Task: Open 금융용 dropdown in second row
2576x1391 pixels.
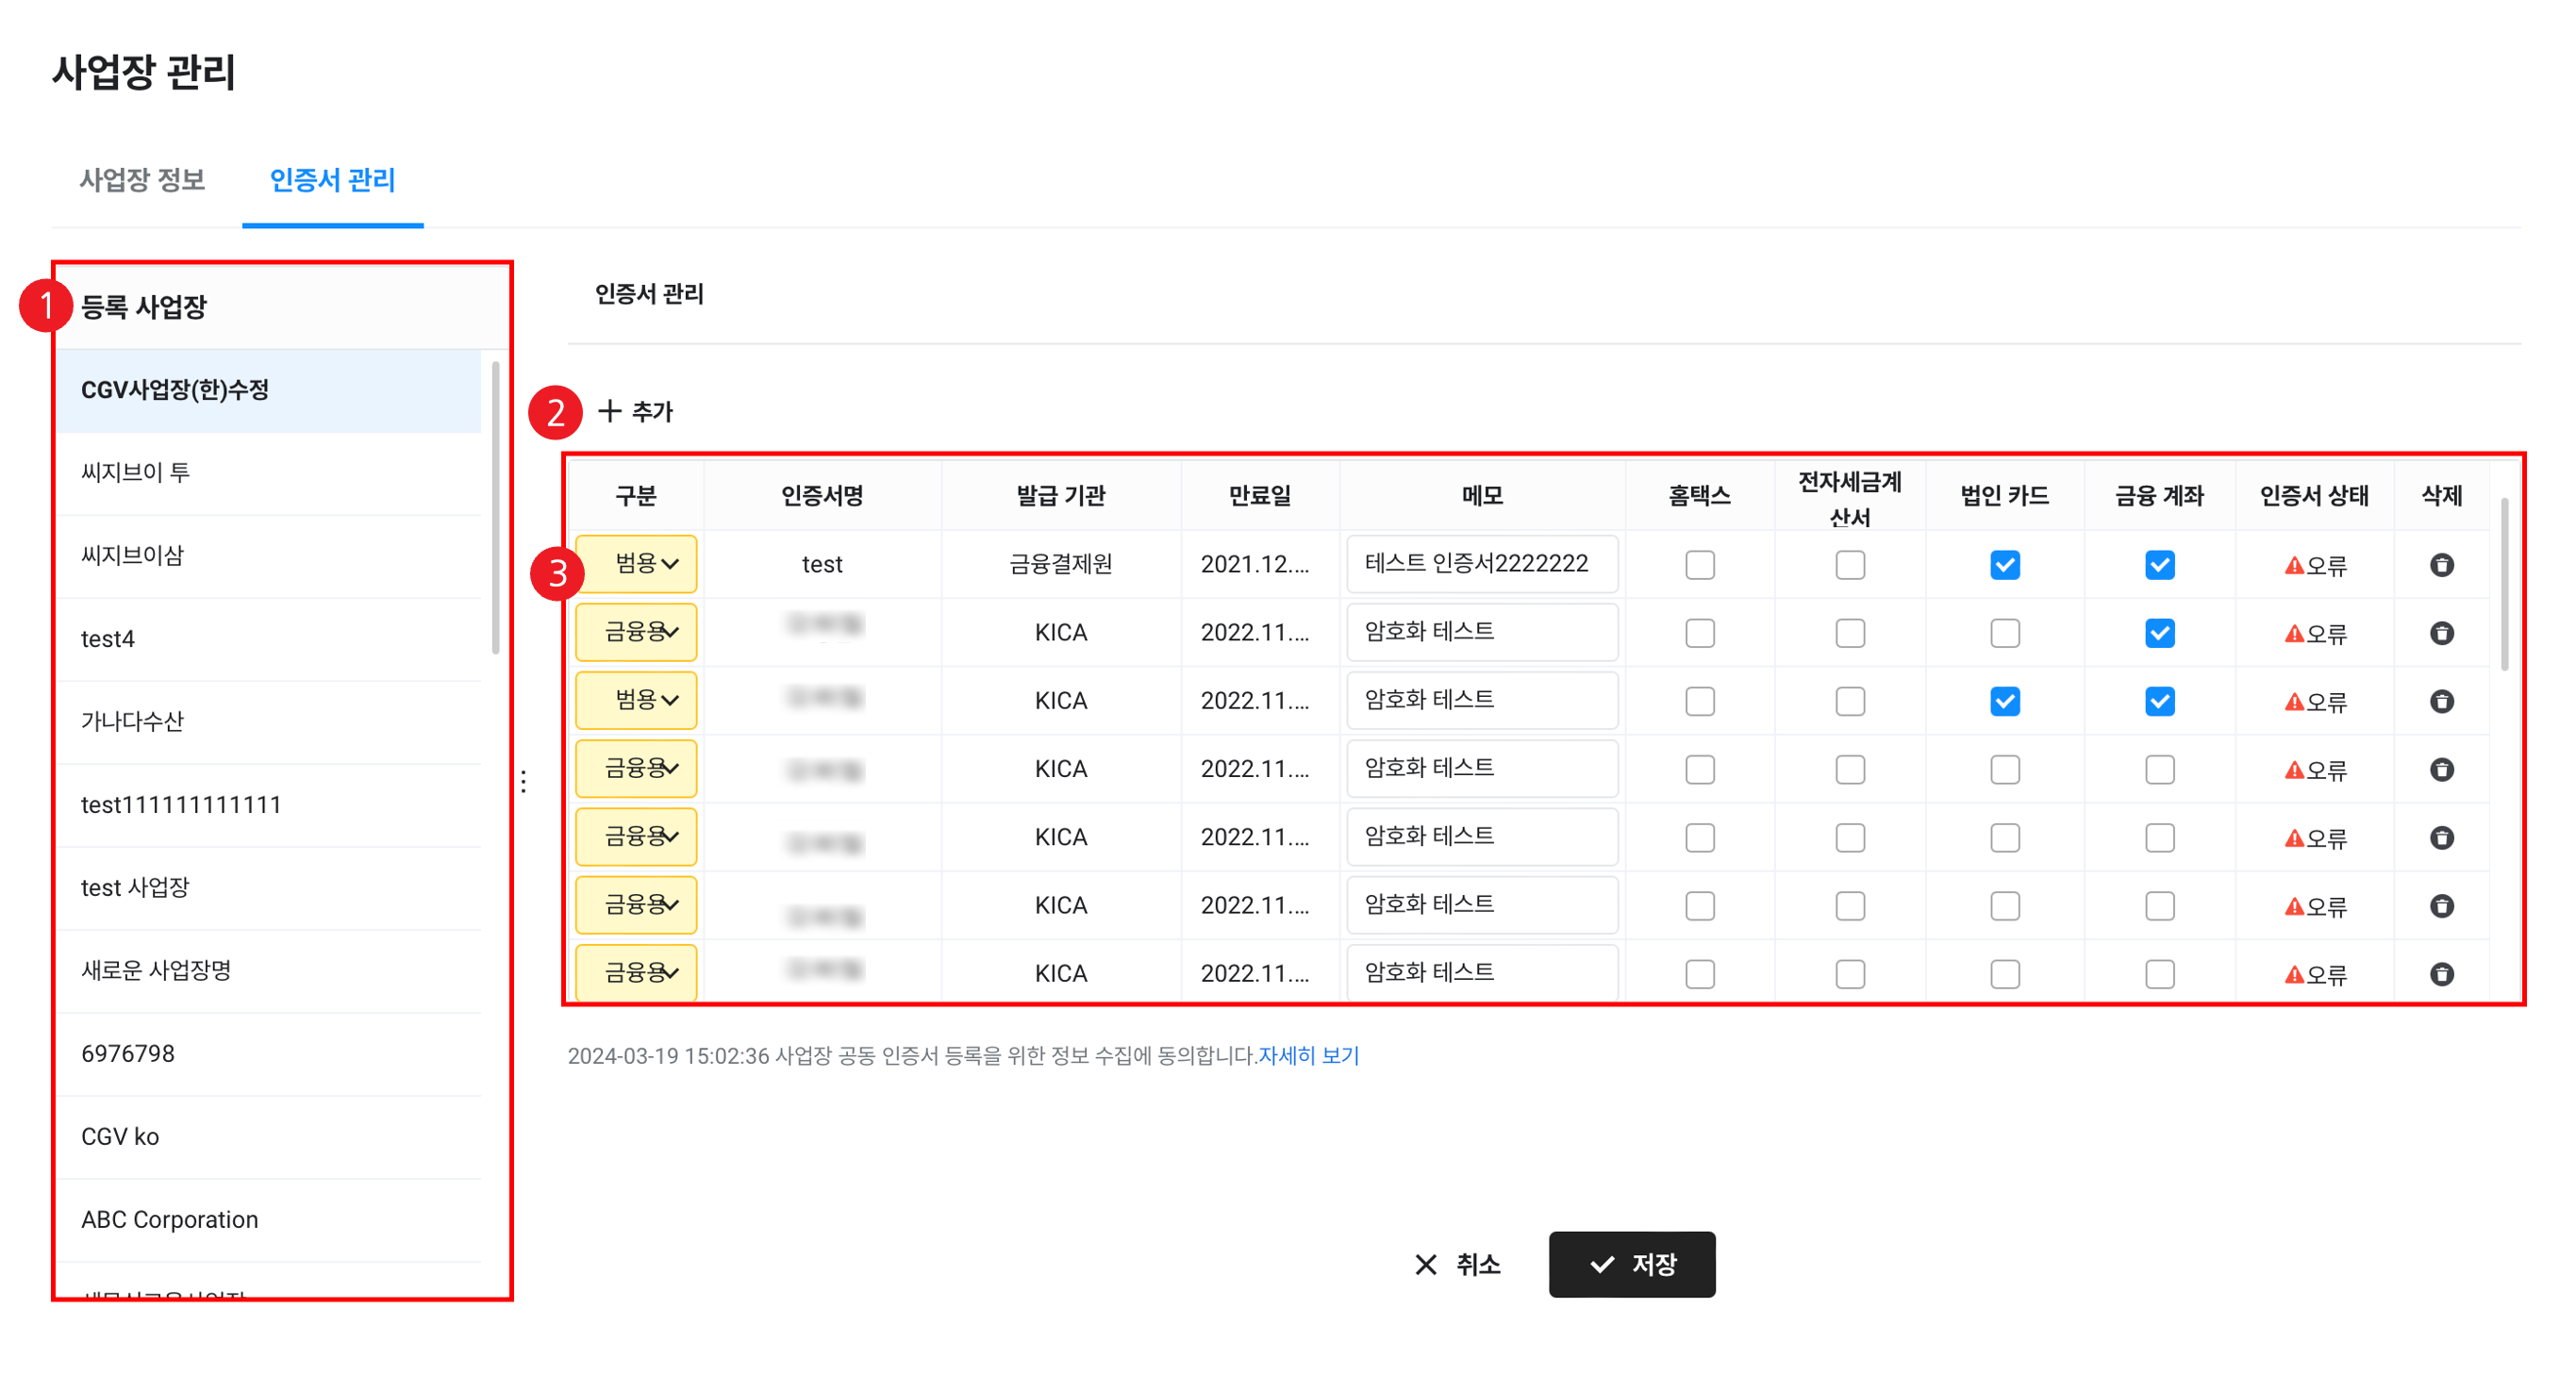Action: tap(636, 632)
